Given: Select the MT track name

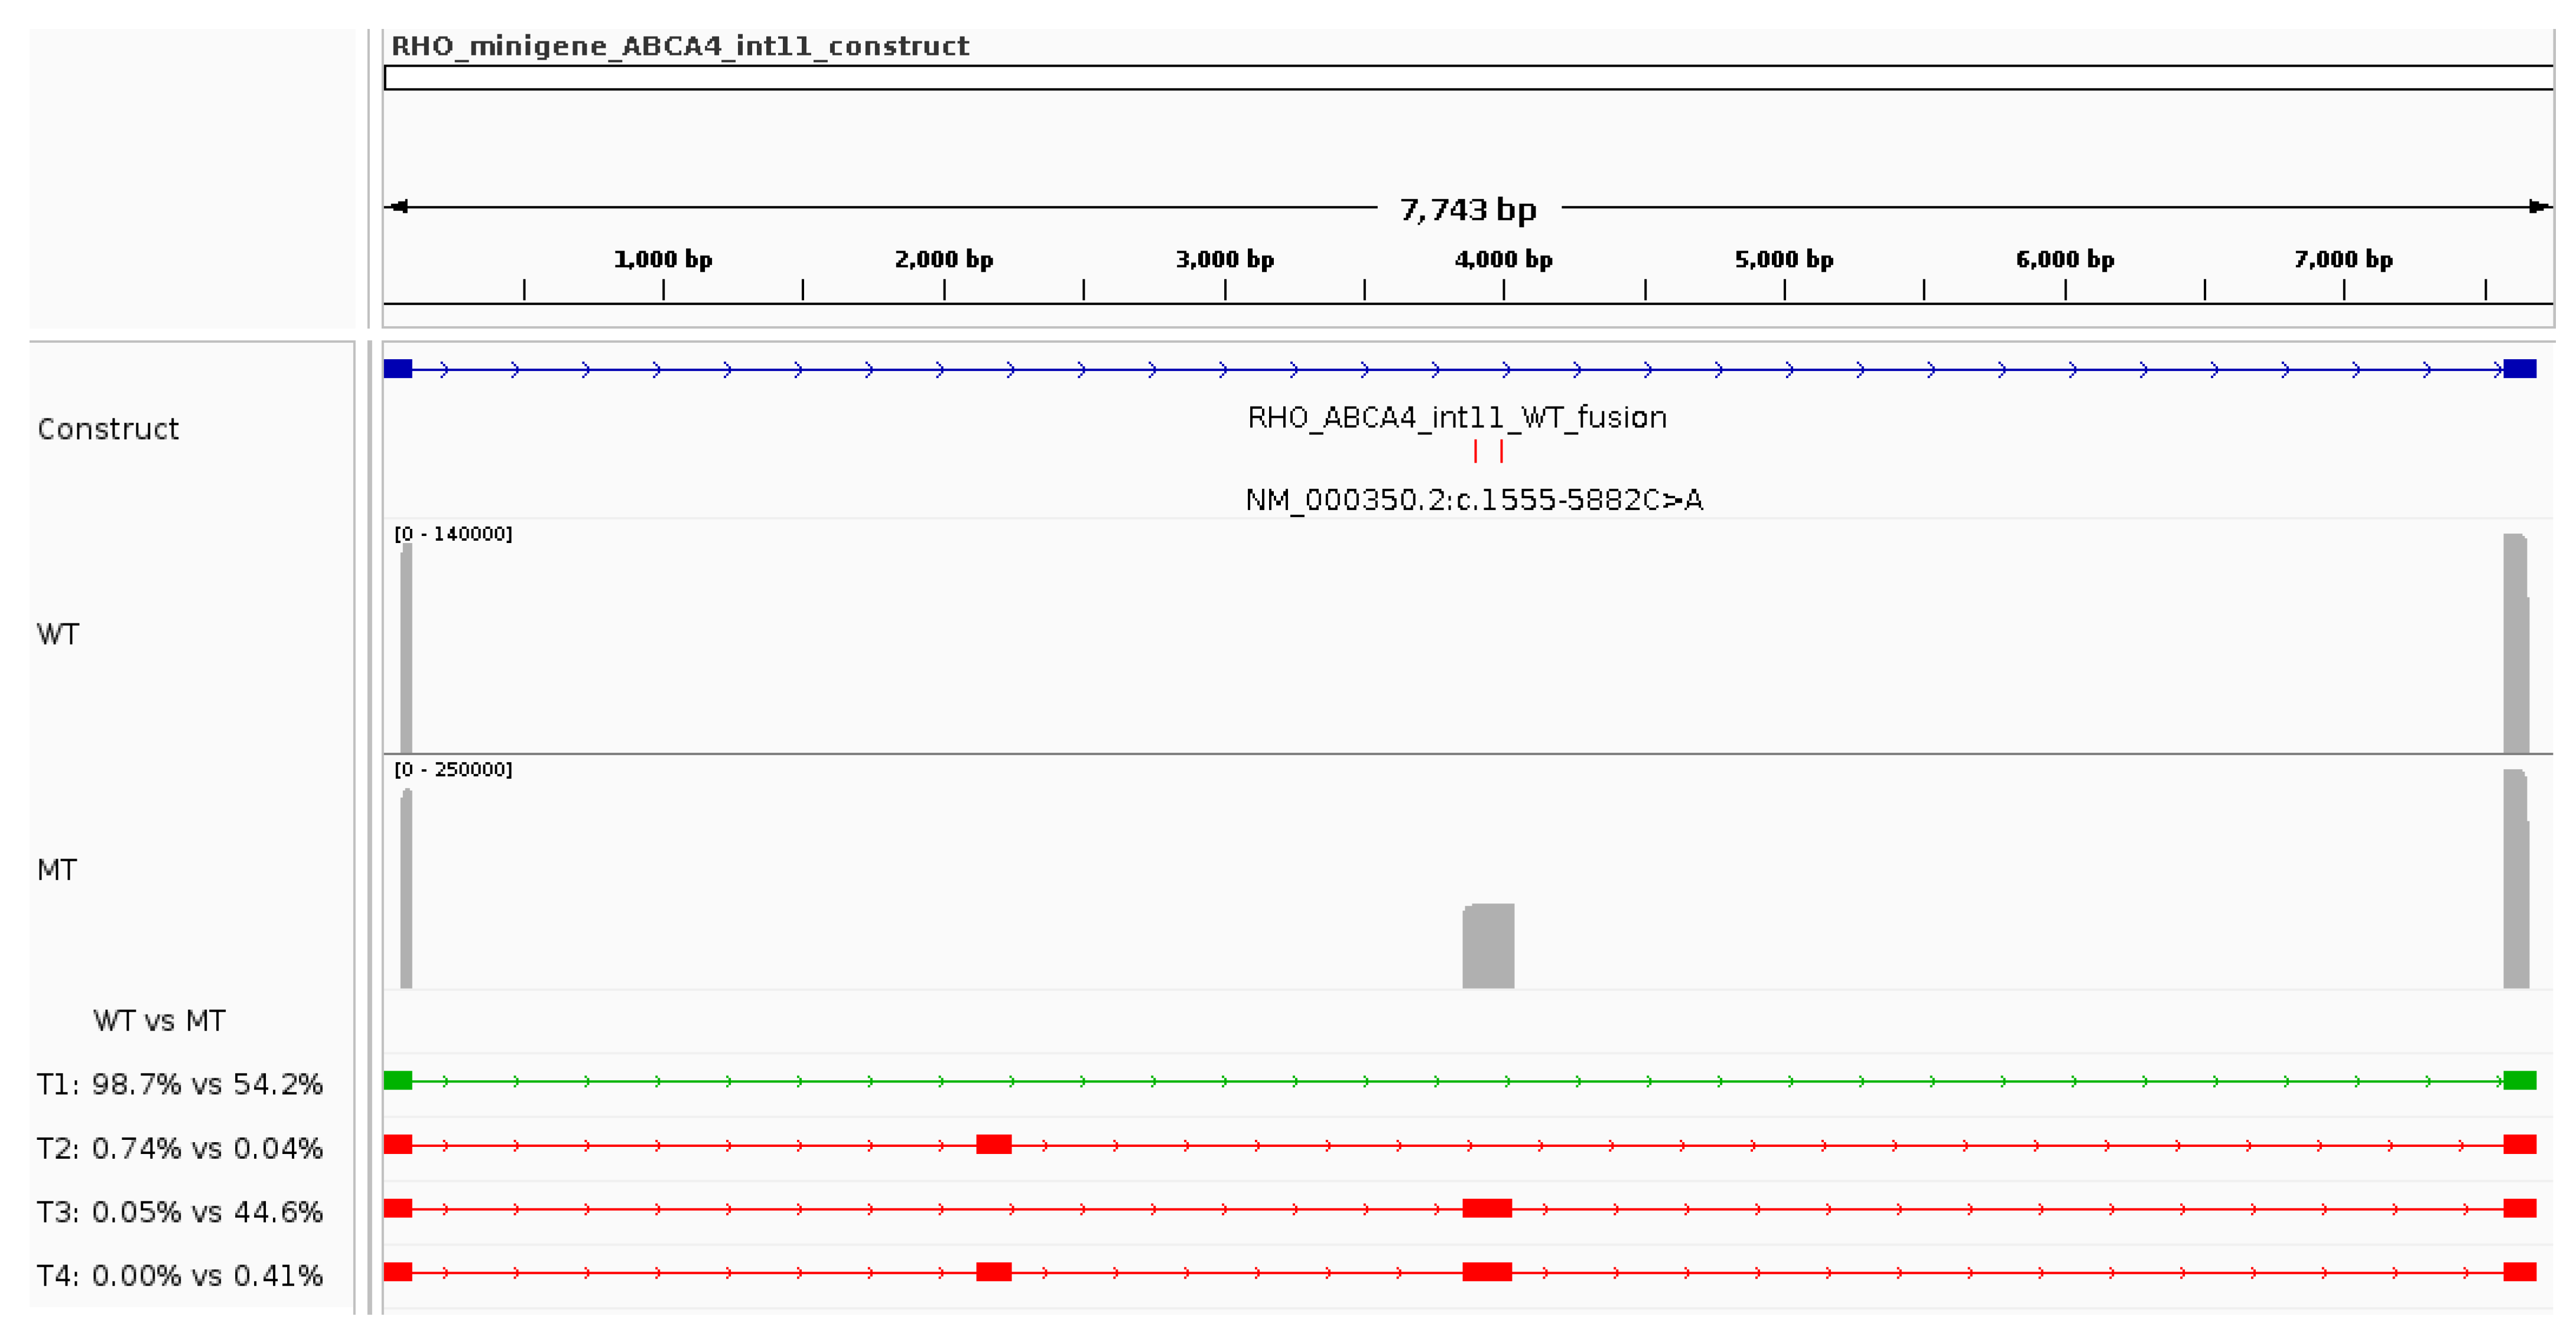Looking at the screenshot, I should coord(57,870).
